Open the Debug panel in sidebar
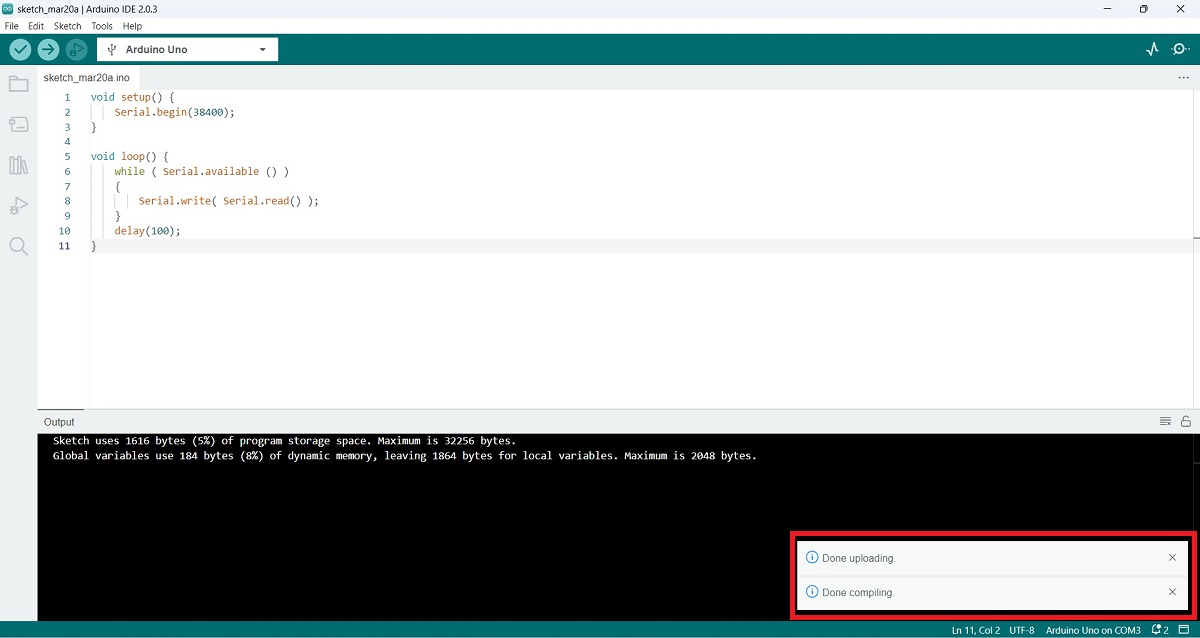This screenshot has height=638, width=1200. 18,206
